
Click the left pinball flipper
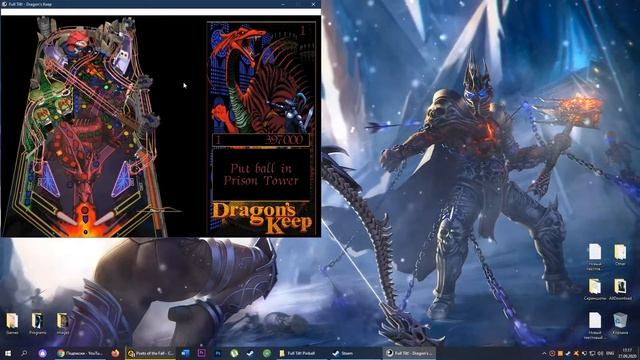click(x=66, y=218)
